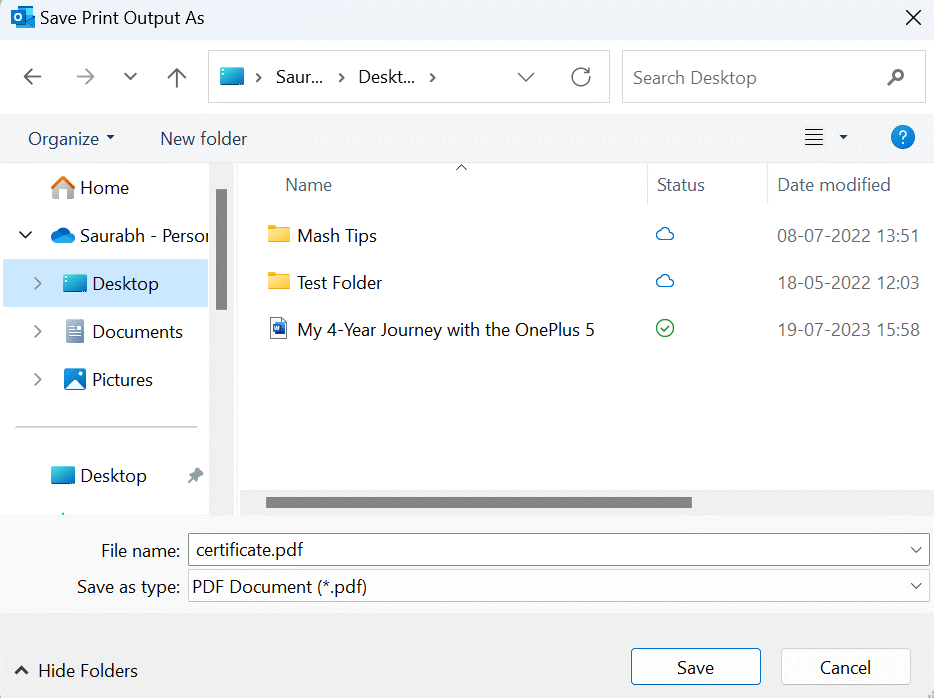This screenshot has height=698, width=934.
Task: Go back using the back arrow
Action: coord(32,77)
